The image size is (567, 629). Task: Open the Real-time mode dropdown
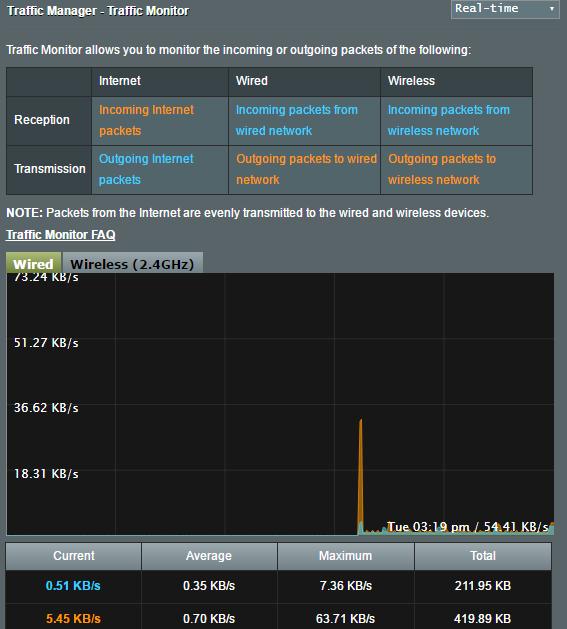(505, 9)
